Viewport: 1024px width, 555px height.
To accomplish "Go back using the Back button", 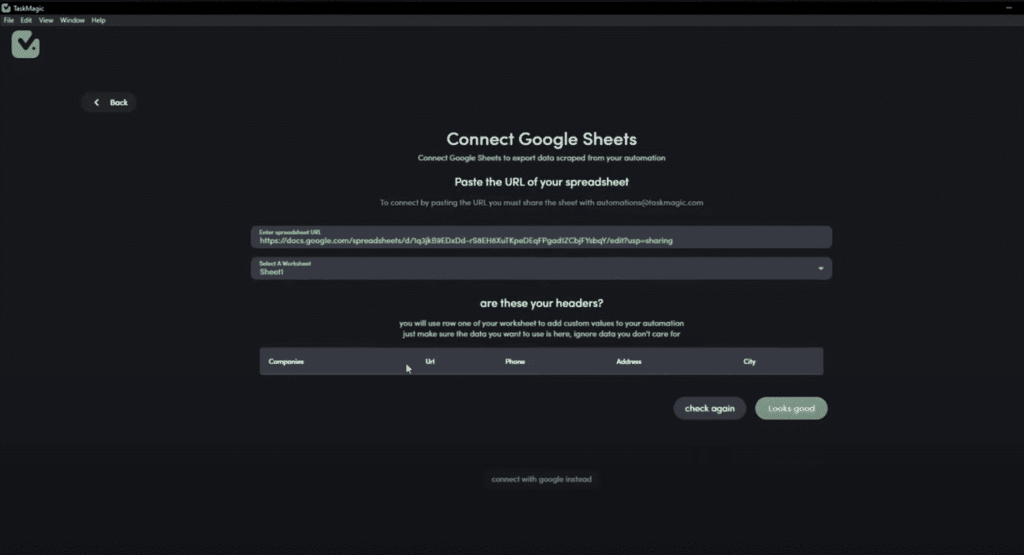I will point(109,102).
